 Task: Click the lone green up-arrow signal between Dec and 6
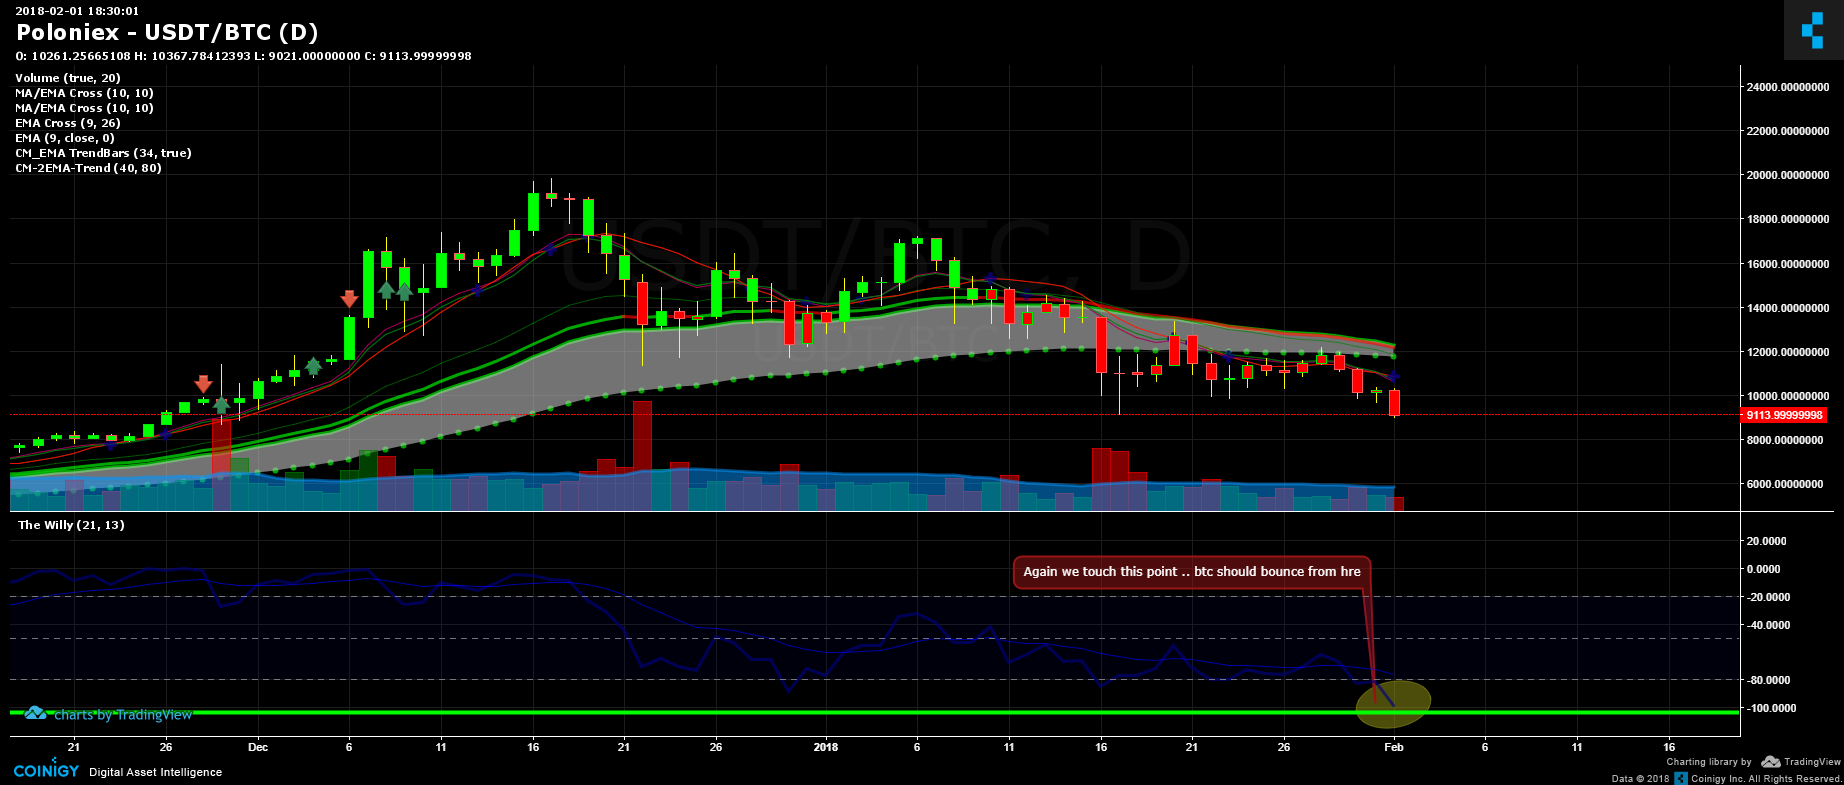[x=313, y=366]
